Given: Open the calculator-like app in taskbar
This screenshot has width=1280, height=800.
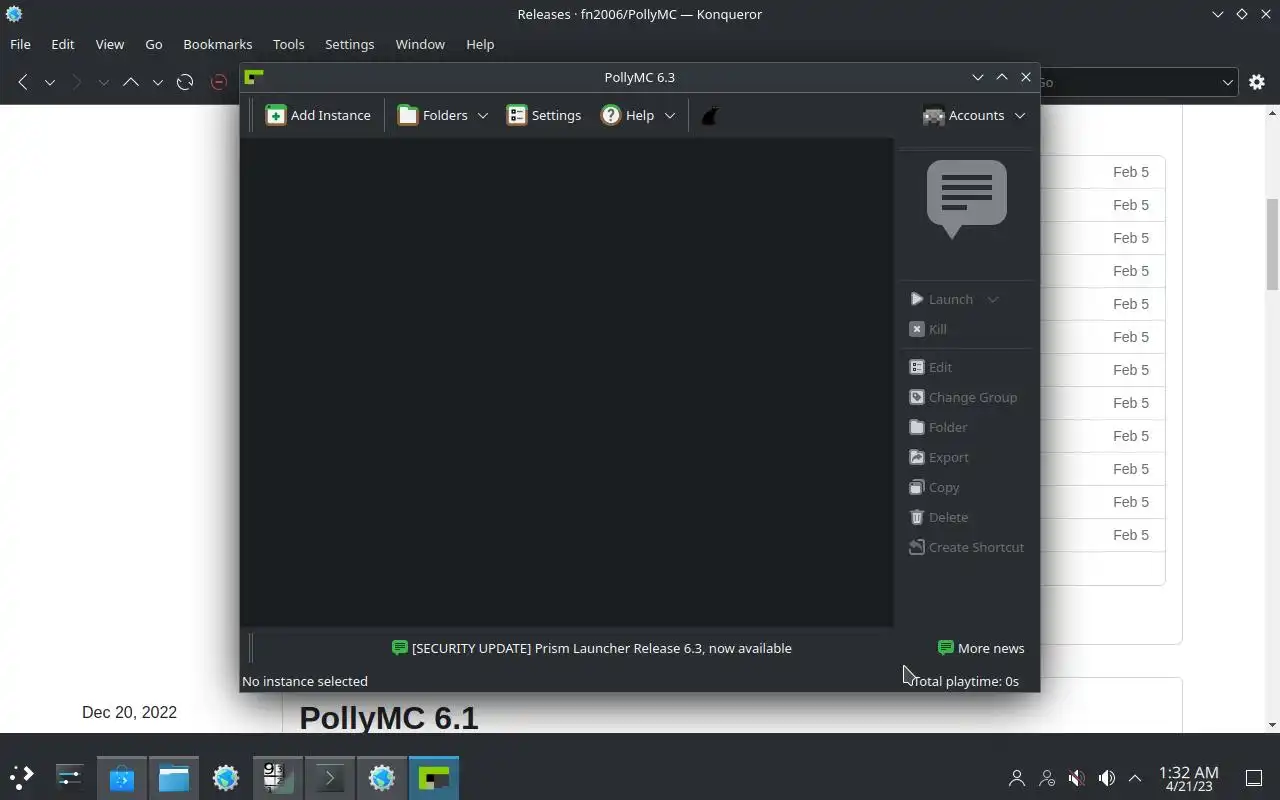Looking at the screenshot, I should pyautogui.click(x=278, y=777).
